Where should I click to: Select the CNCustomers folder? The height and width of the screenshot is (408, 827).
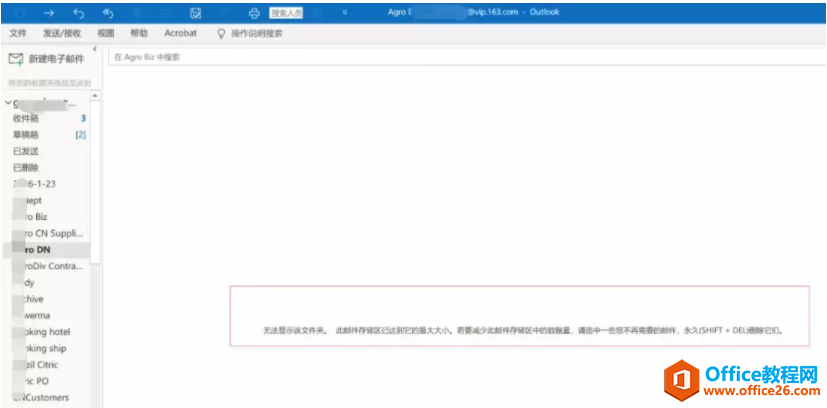point(41,397)
